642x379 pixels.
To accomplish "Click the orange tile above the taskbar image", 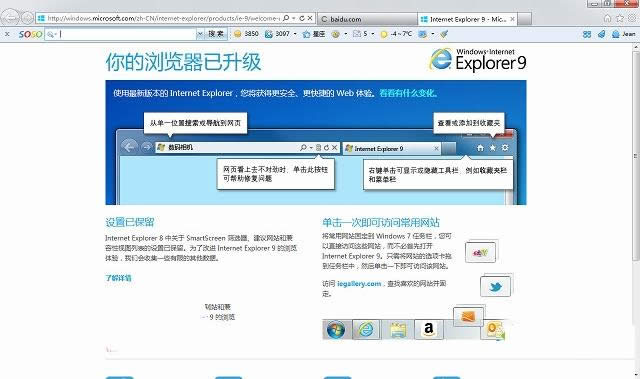I will pyautogui.click(x=468, y=316).
